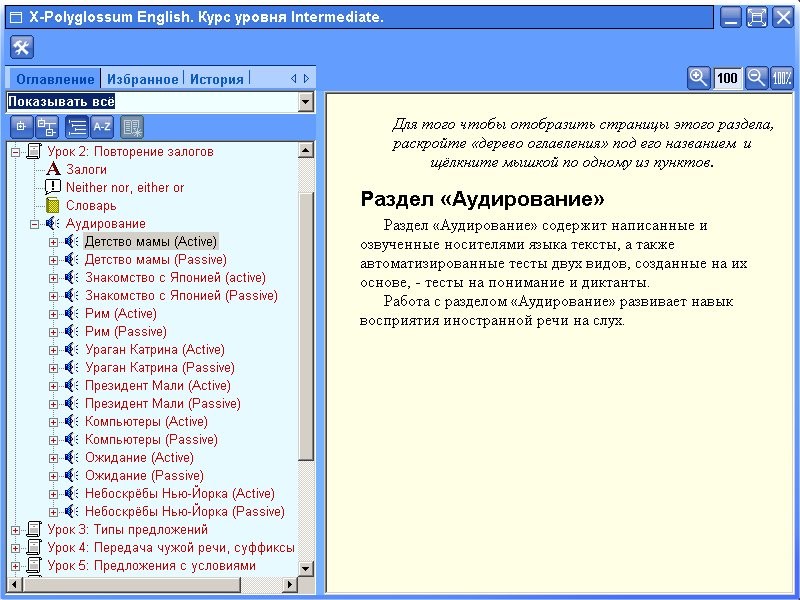
Task: Click the Аудирование speaker icon
Action: coord(52,223)
